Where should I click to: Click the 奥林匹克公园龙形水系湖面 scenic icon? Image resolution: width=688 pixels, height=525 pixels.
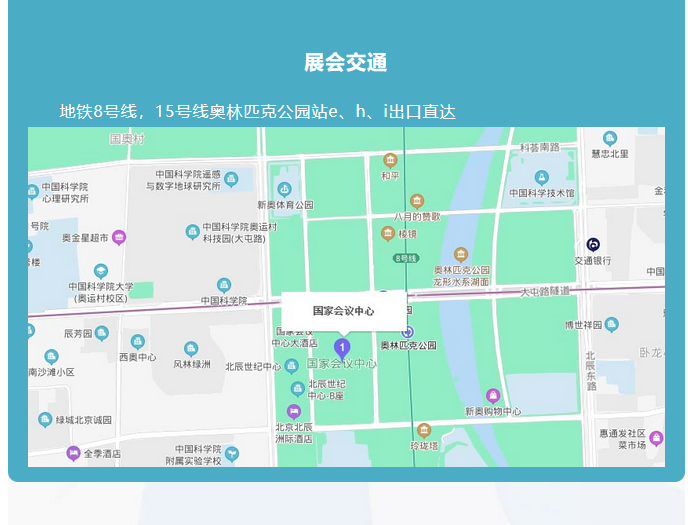461,254
